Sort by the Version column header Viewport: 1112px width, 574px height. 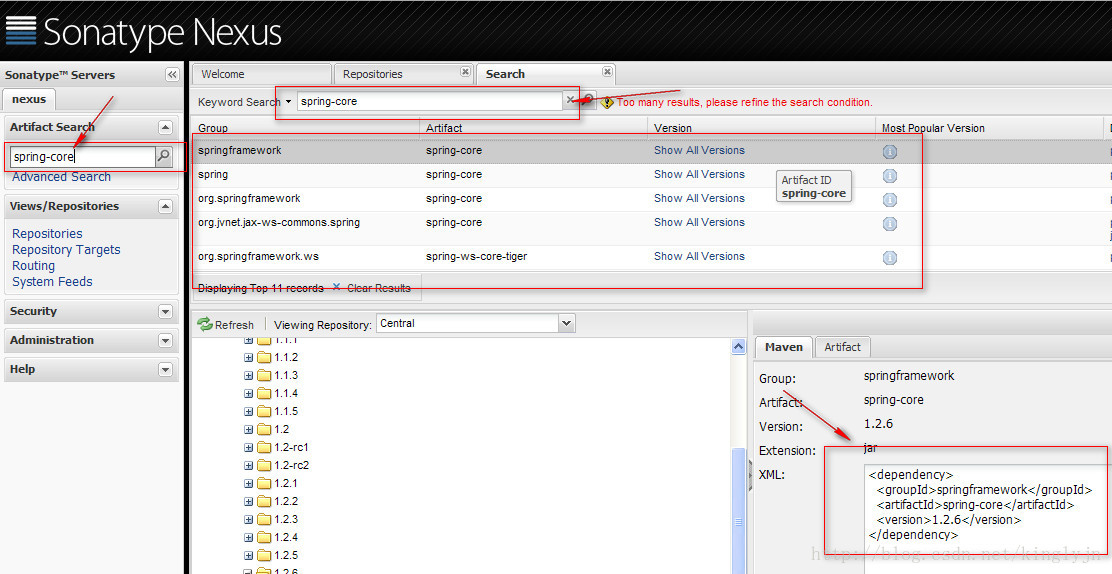(x=762, y=128)
